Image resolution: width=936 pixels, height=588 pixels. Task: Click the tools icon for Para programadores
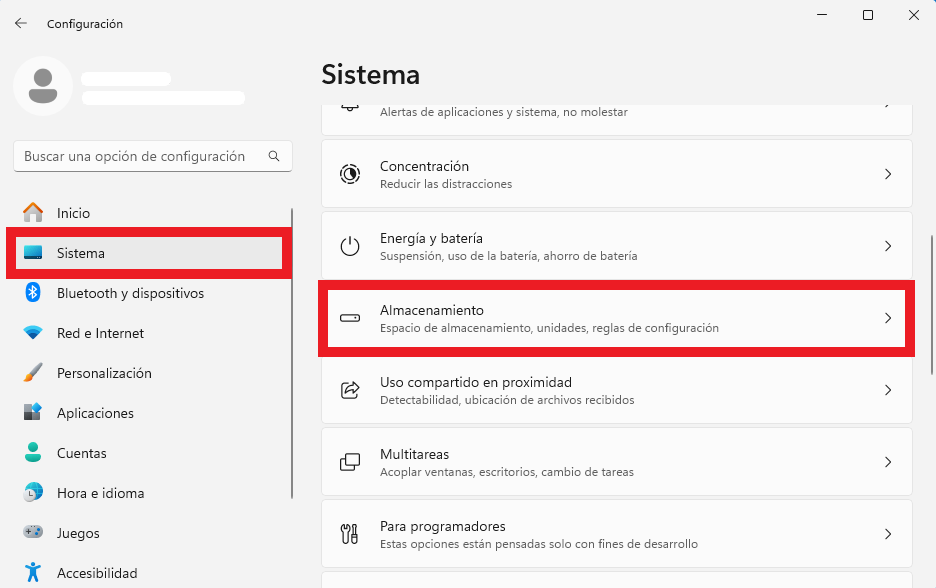pyautogui.click(x=350, y=534)
